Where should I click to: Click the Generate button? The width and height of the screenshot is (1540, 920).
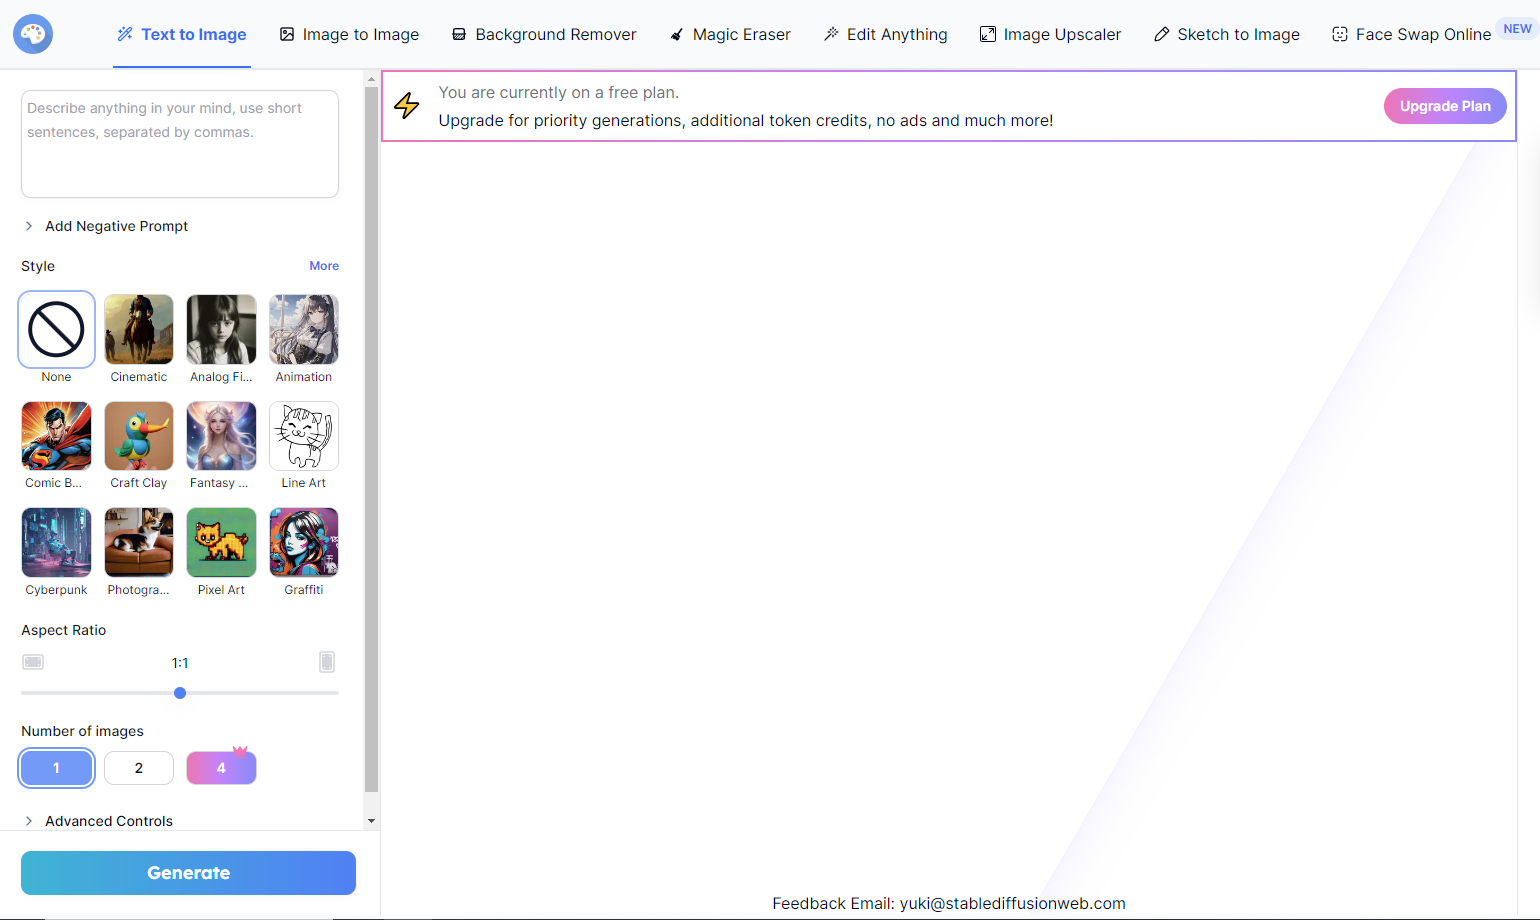188,873
